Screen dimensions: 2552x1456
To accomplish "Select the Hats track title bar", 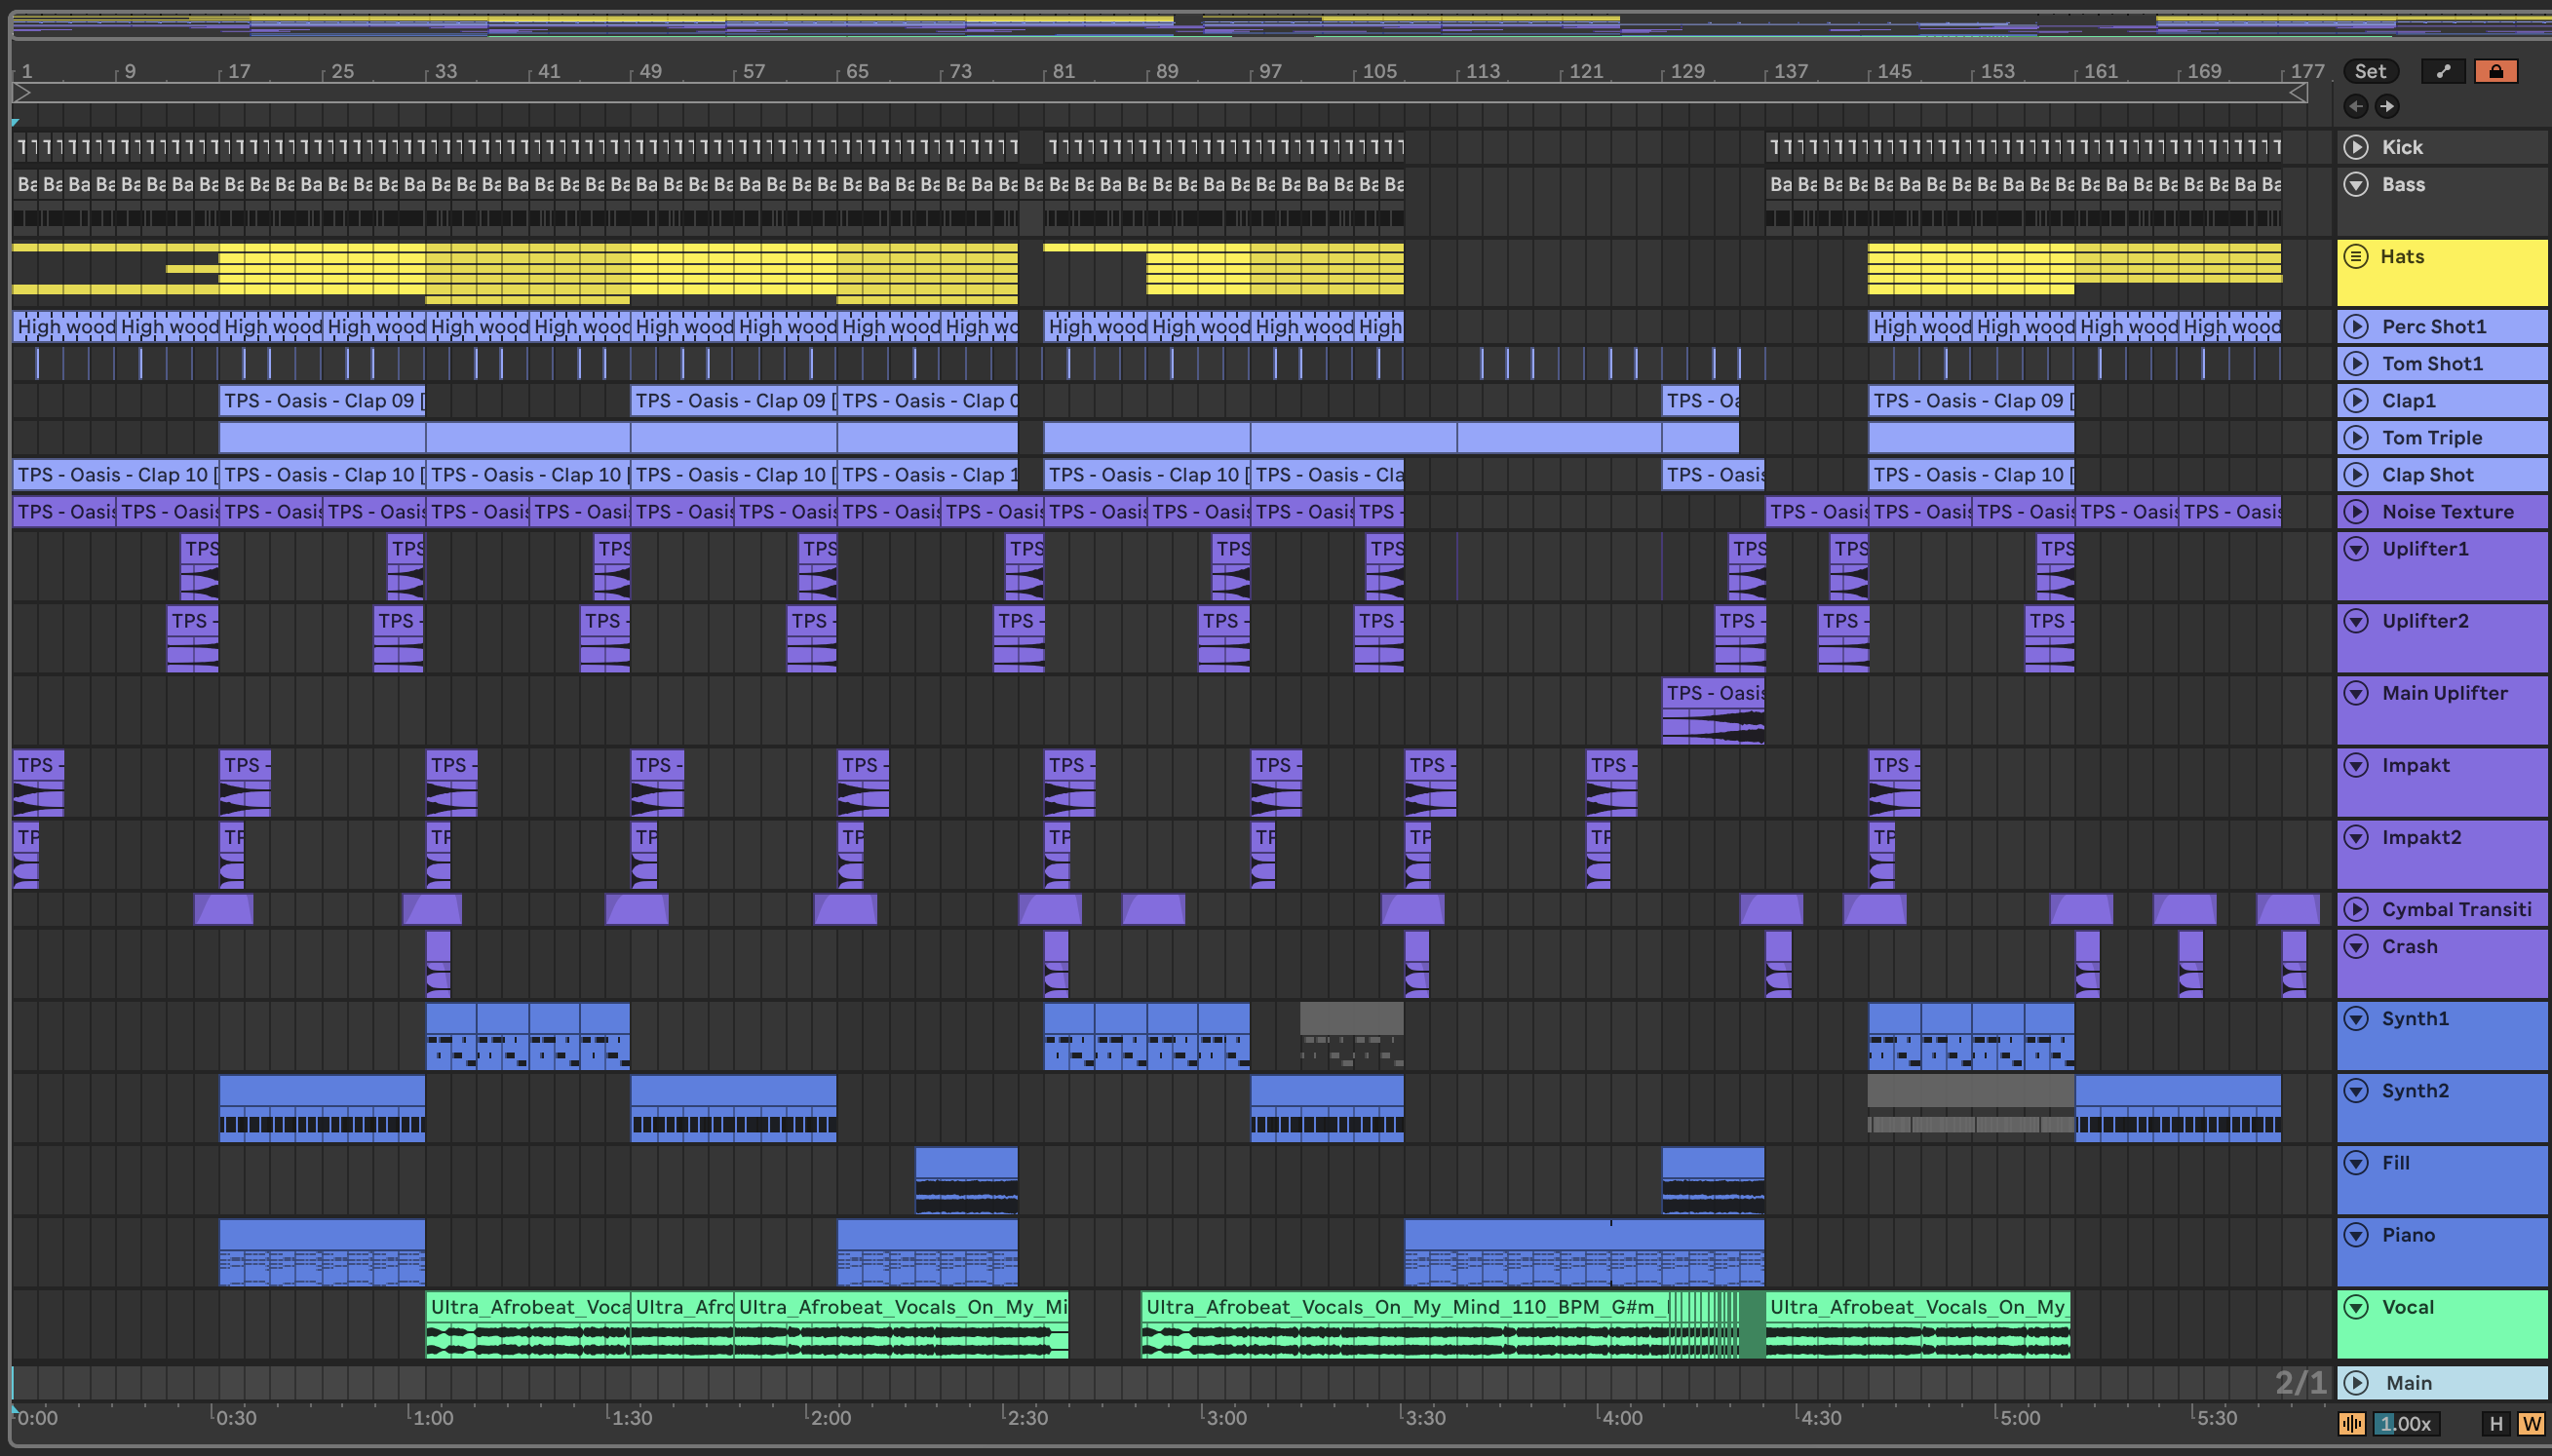I will point(2442,272).
